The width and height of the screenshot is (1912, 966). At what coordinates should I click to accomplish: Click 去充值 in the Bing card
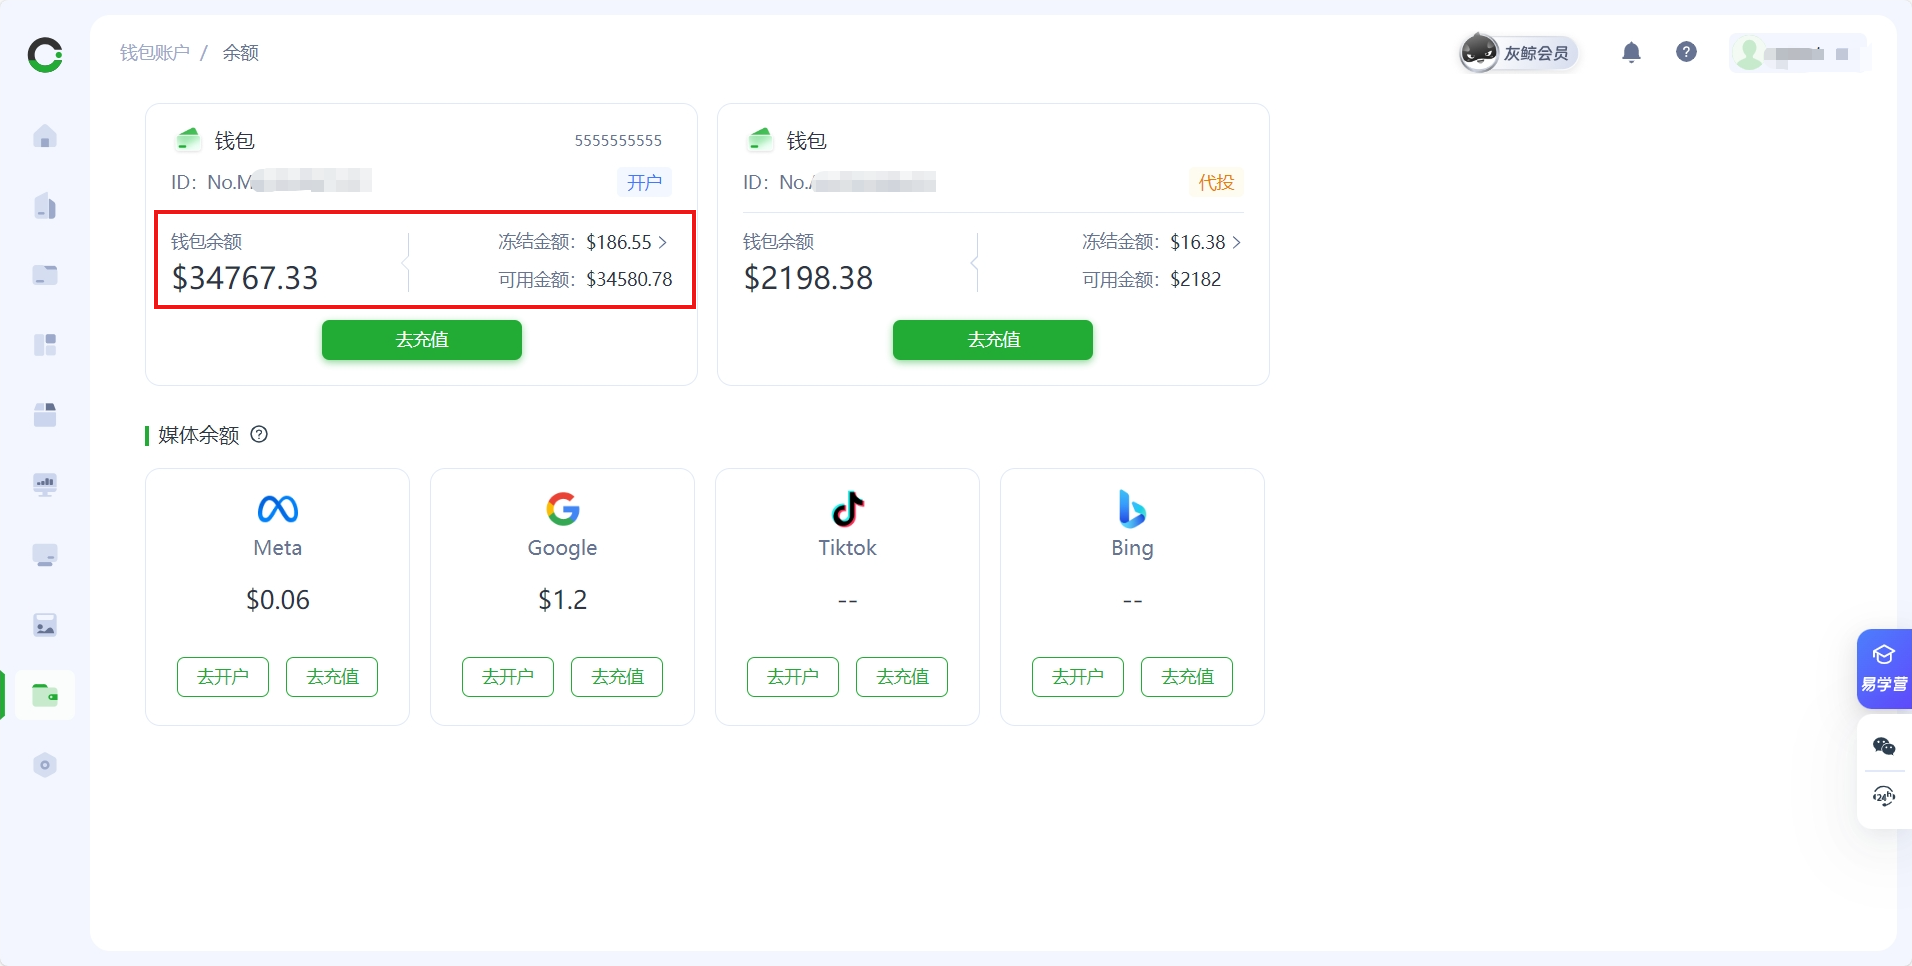[x=1187, y=677]
